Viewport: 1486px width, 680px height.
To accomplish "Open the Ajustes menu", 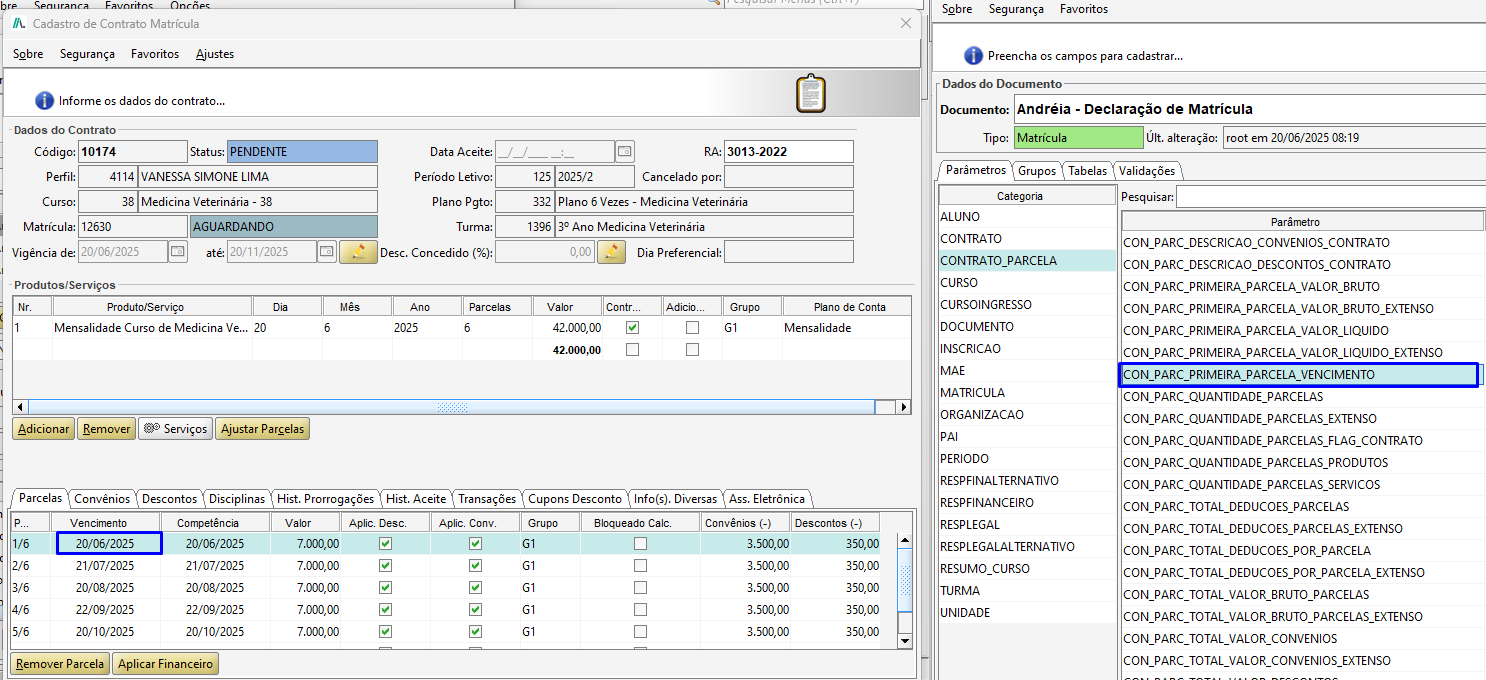I will (215, 54).
